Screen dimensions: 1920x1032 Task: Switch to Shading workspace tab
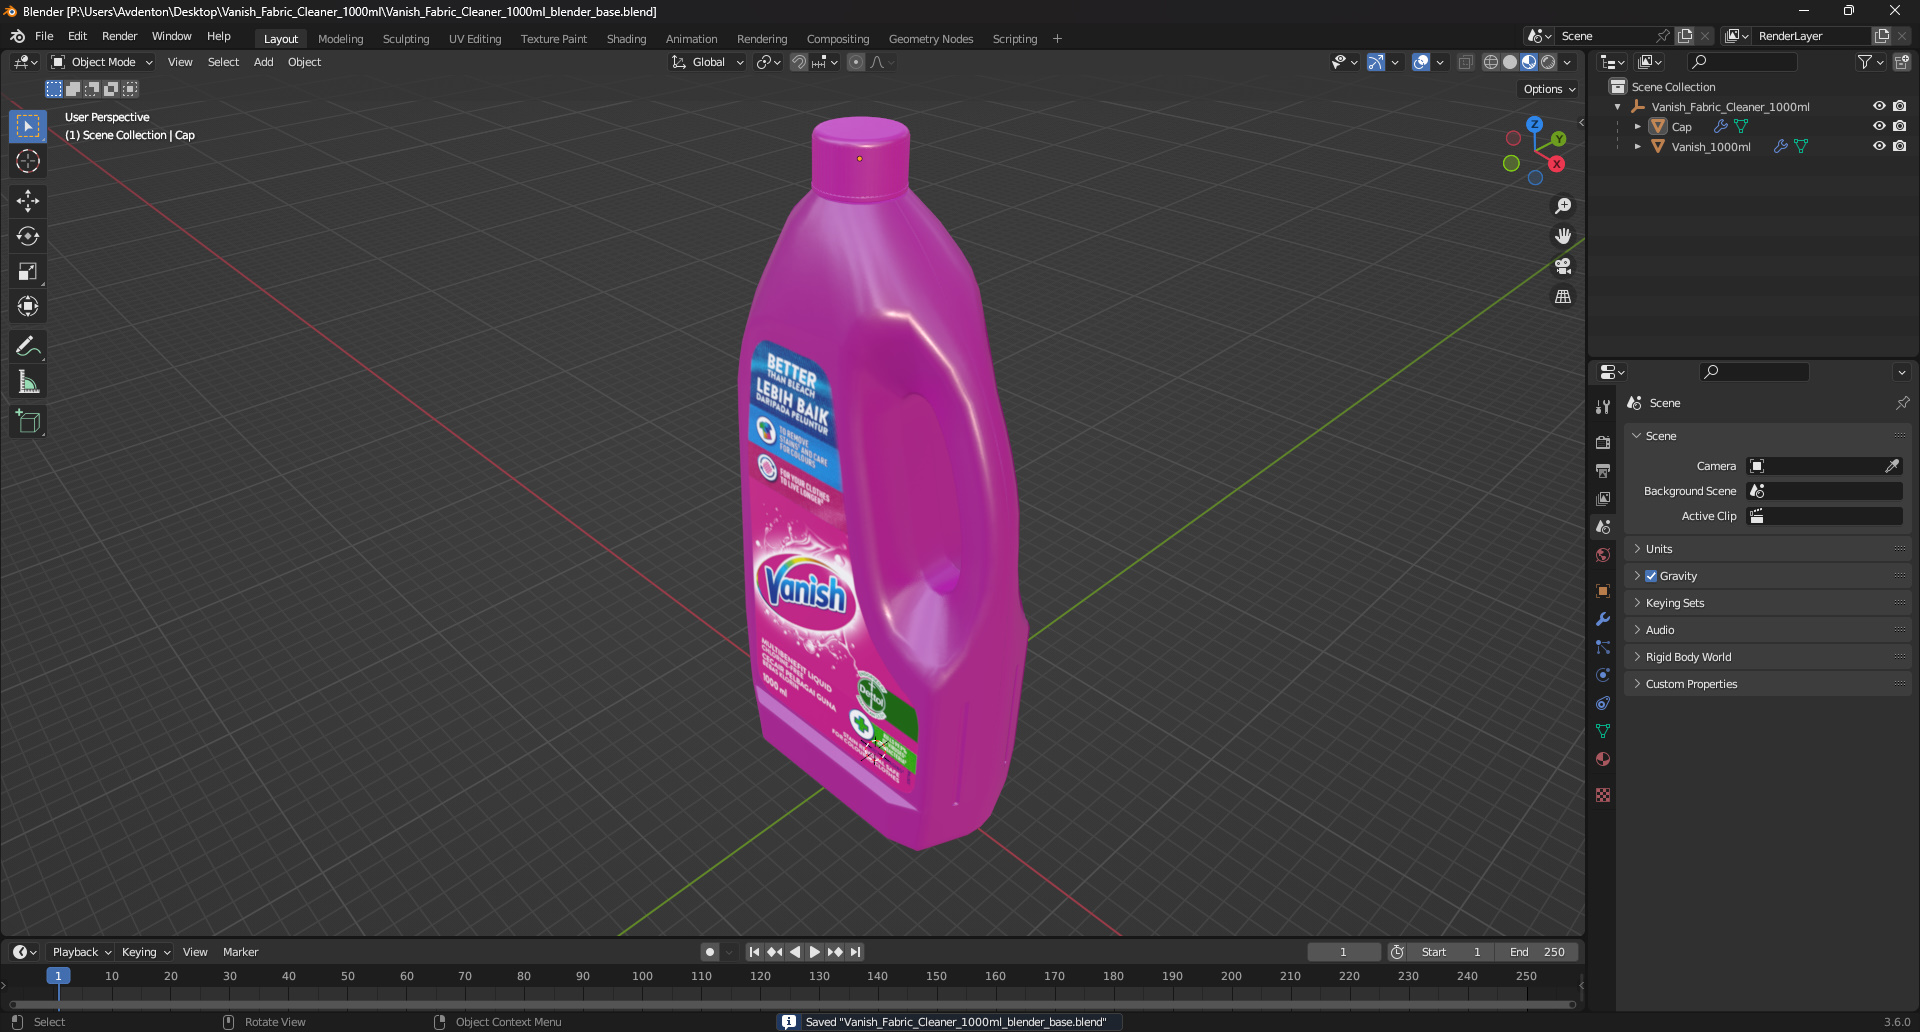point(626,39)
